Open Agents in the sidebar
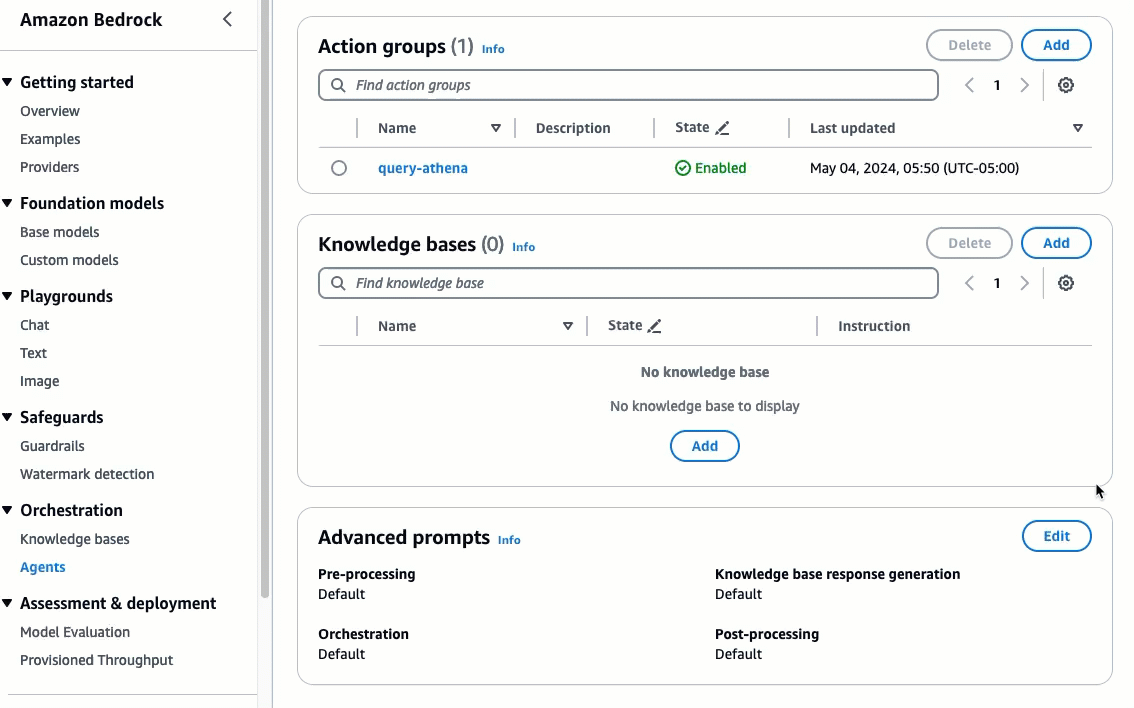 coord(43,567)
